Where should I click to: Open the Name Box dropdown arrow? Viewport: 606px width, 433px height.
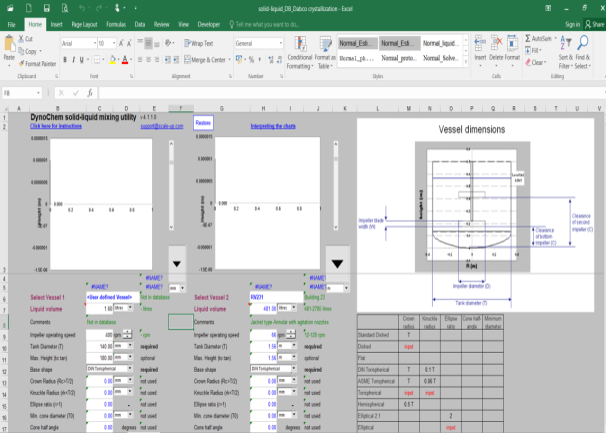pyautogui.click(x=38, y=93)
